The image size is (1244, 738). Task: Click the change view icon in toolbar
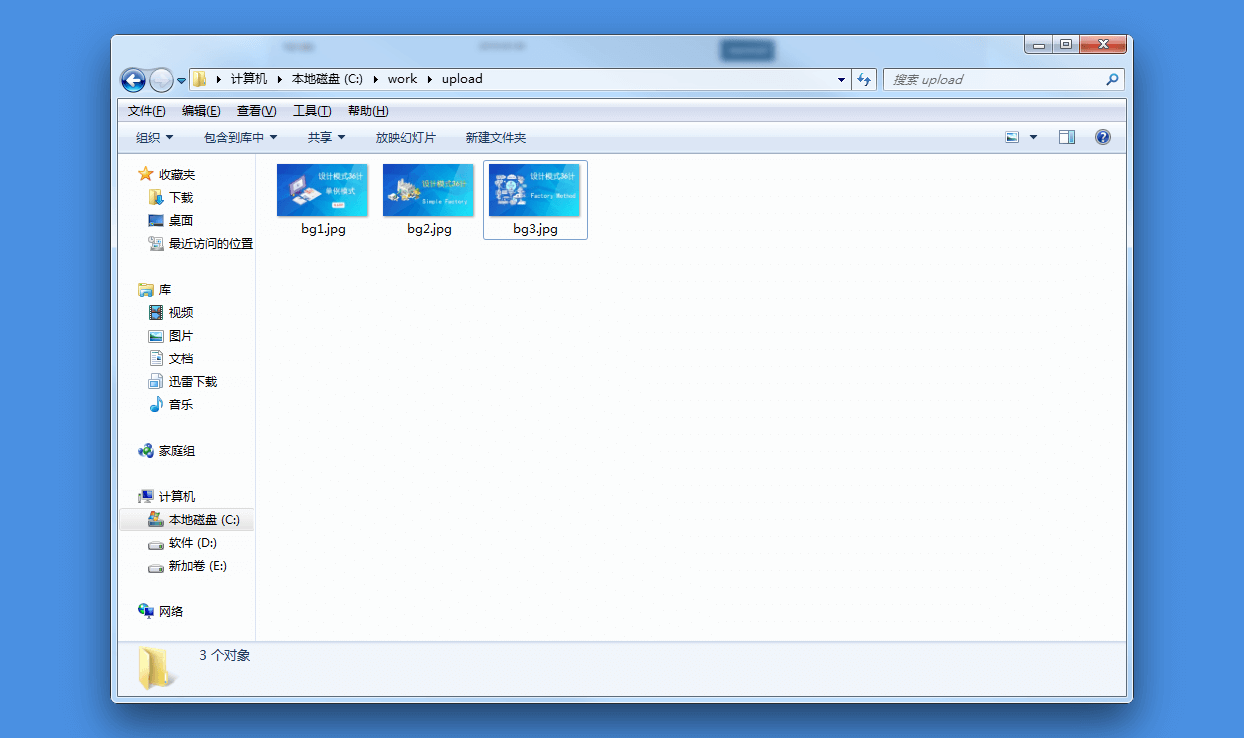(1013, 137)
